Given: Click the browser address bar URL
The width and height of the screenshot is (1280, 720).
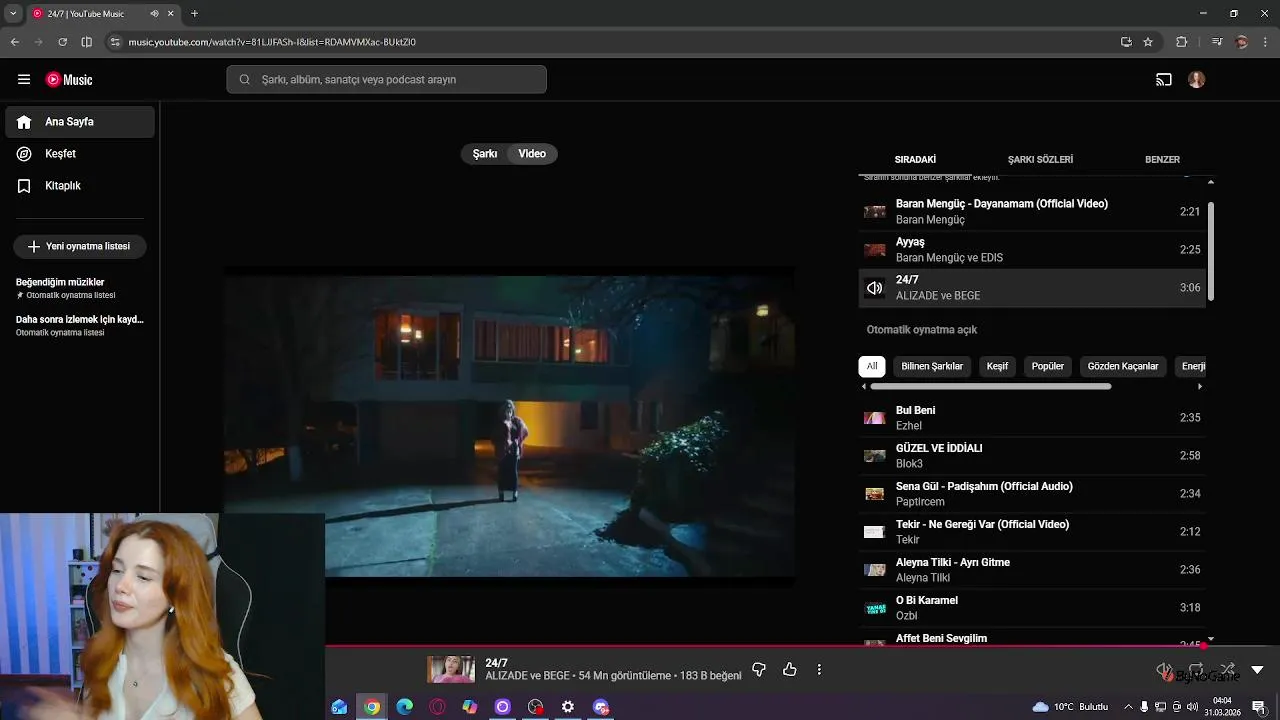Looking at the screenshot, I should coord(272,42).
